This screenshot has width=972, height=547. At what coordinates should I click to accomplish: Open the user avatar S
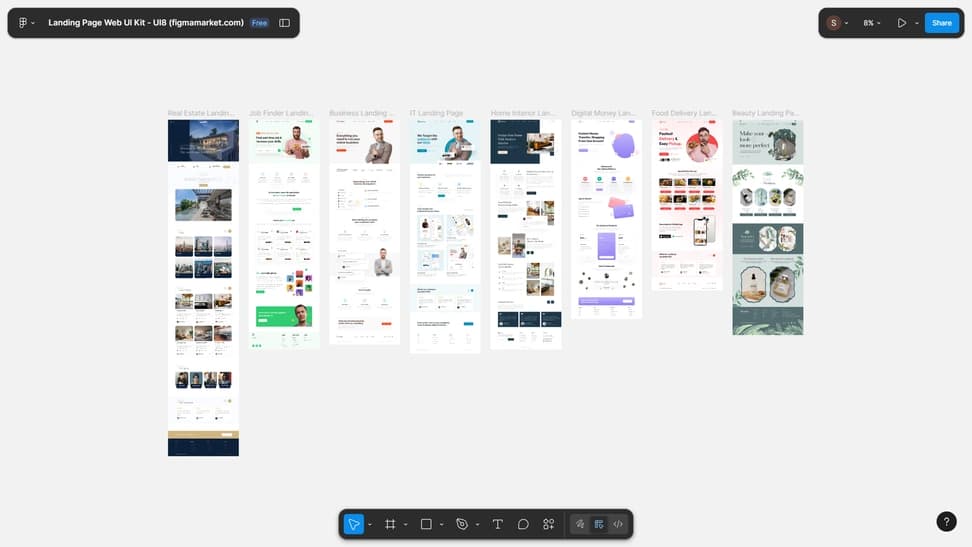[834, 23]
